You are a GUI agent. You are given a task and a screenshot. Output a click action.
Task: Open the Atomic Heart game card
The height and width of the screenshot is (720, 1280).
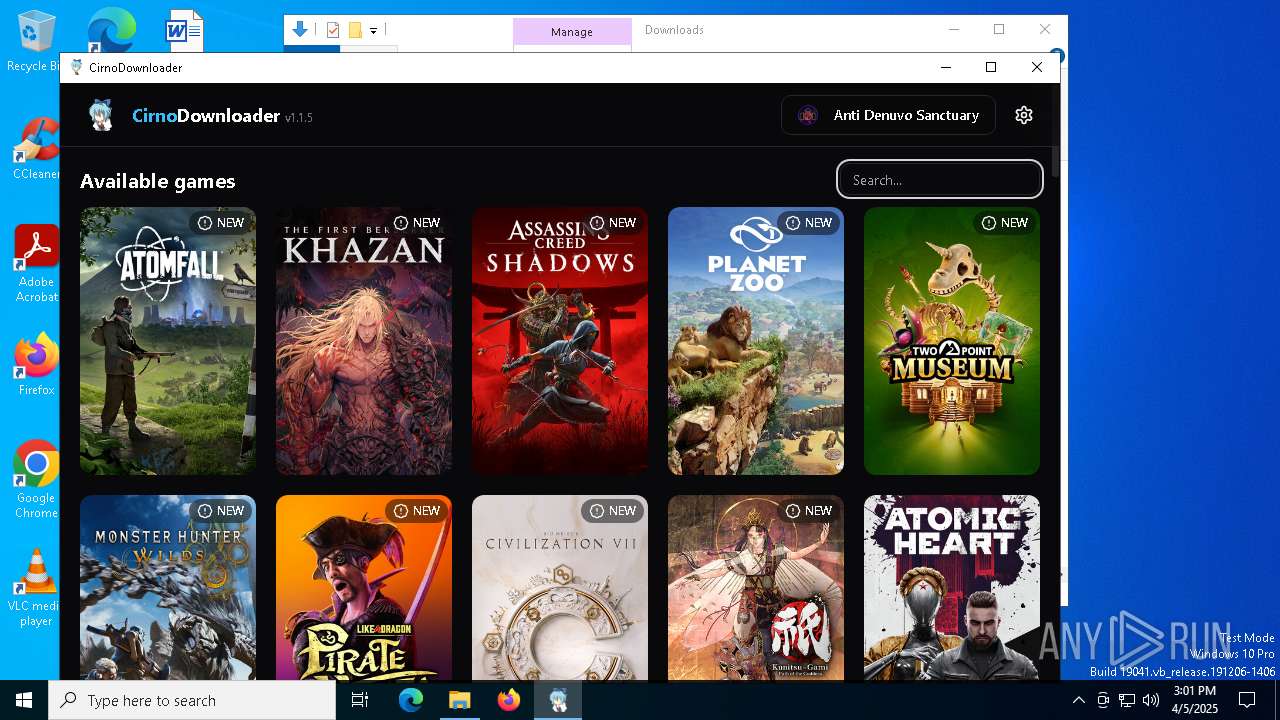952,588
